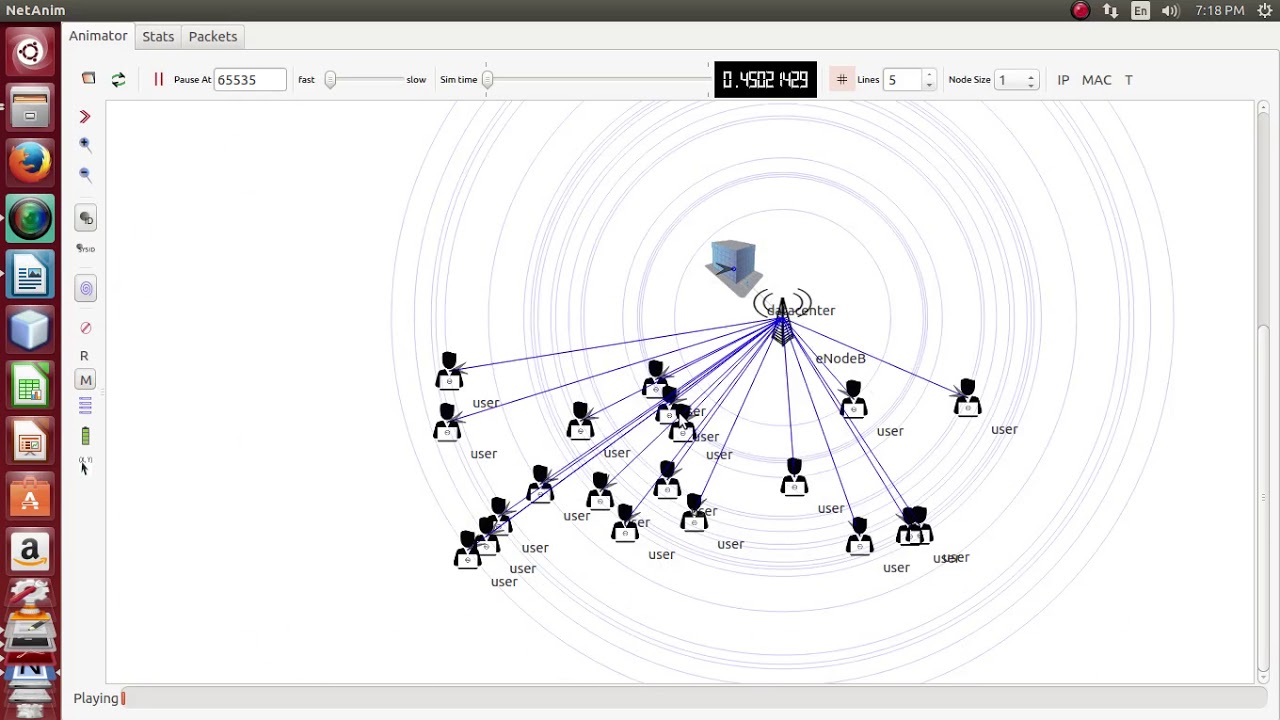Click the Pause At input field

click(x=250, y=79)
